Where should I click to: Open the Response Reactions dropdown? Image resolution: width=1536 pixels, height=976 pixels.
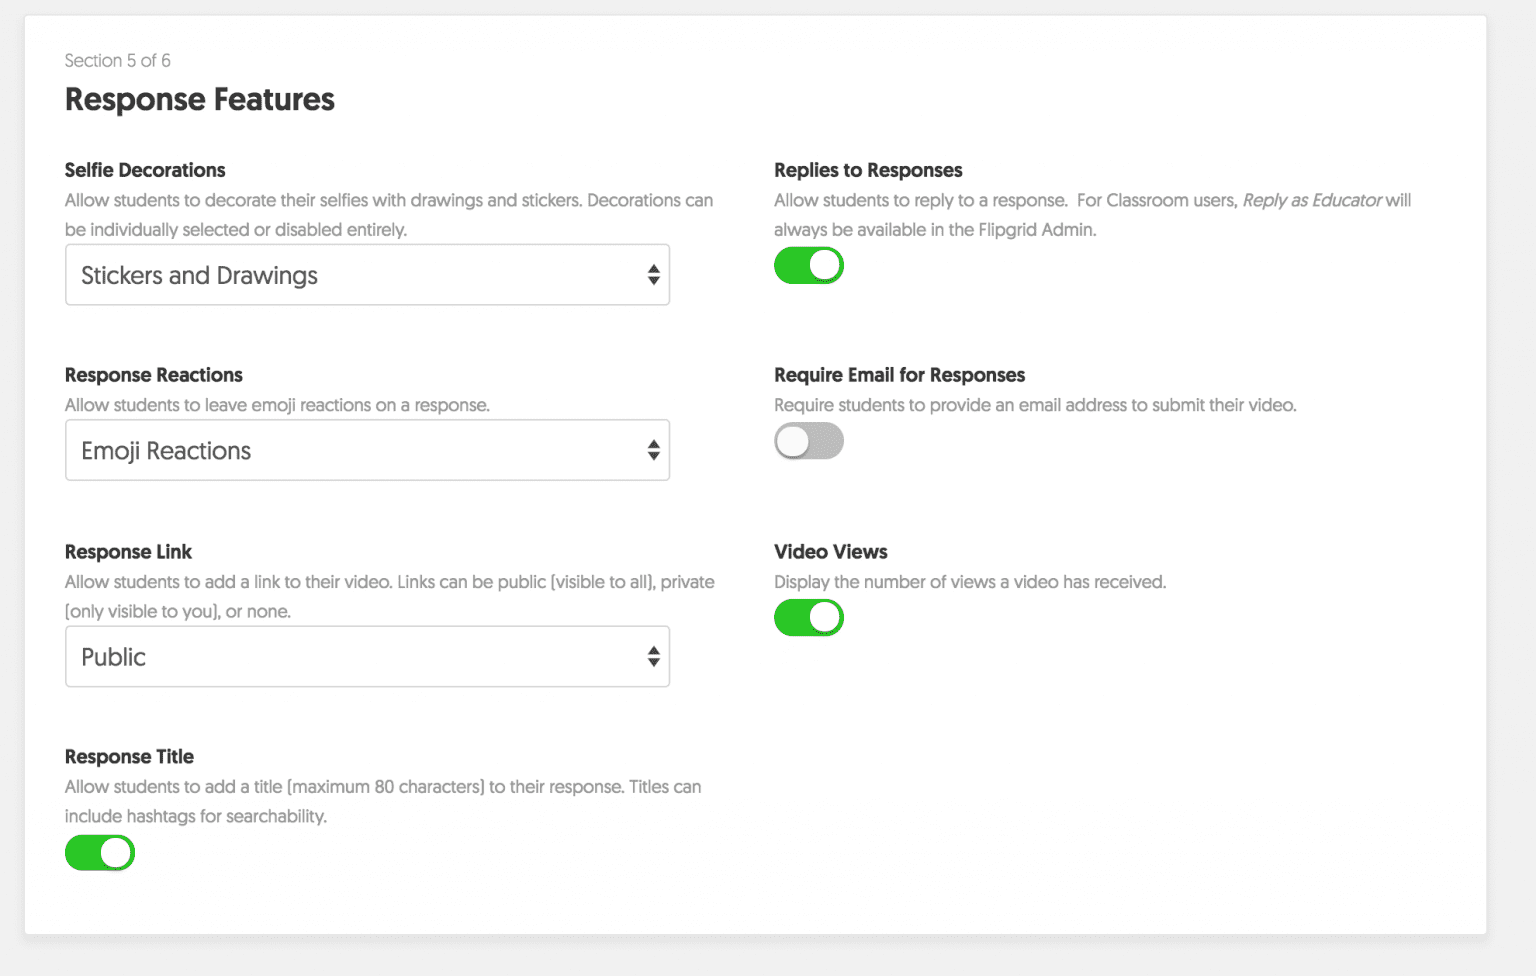(367, 450)
